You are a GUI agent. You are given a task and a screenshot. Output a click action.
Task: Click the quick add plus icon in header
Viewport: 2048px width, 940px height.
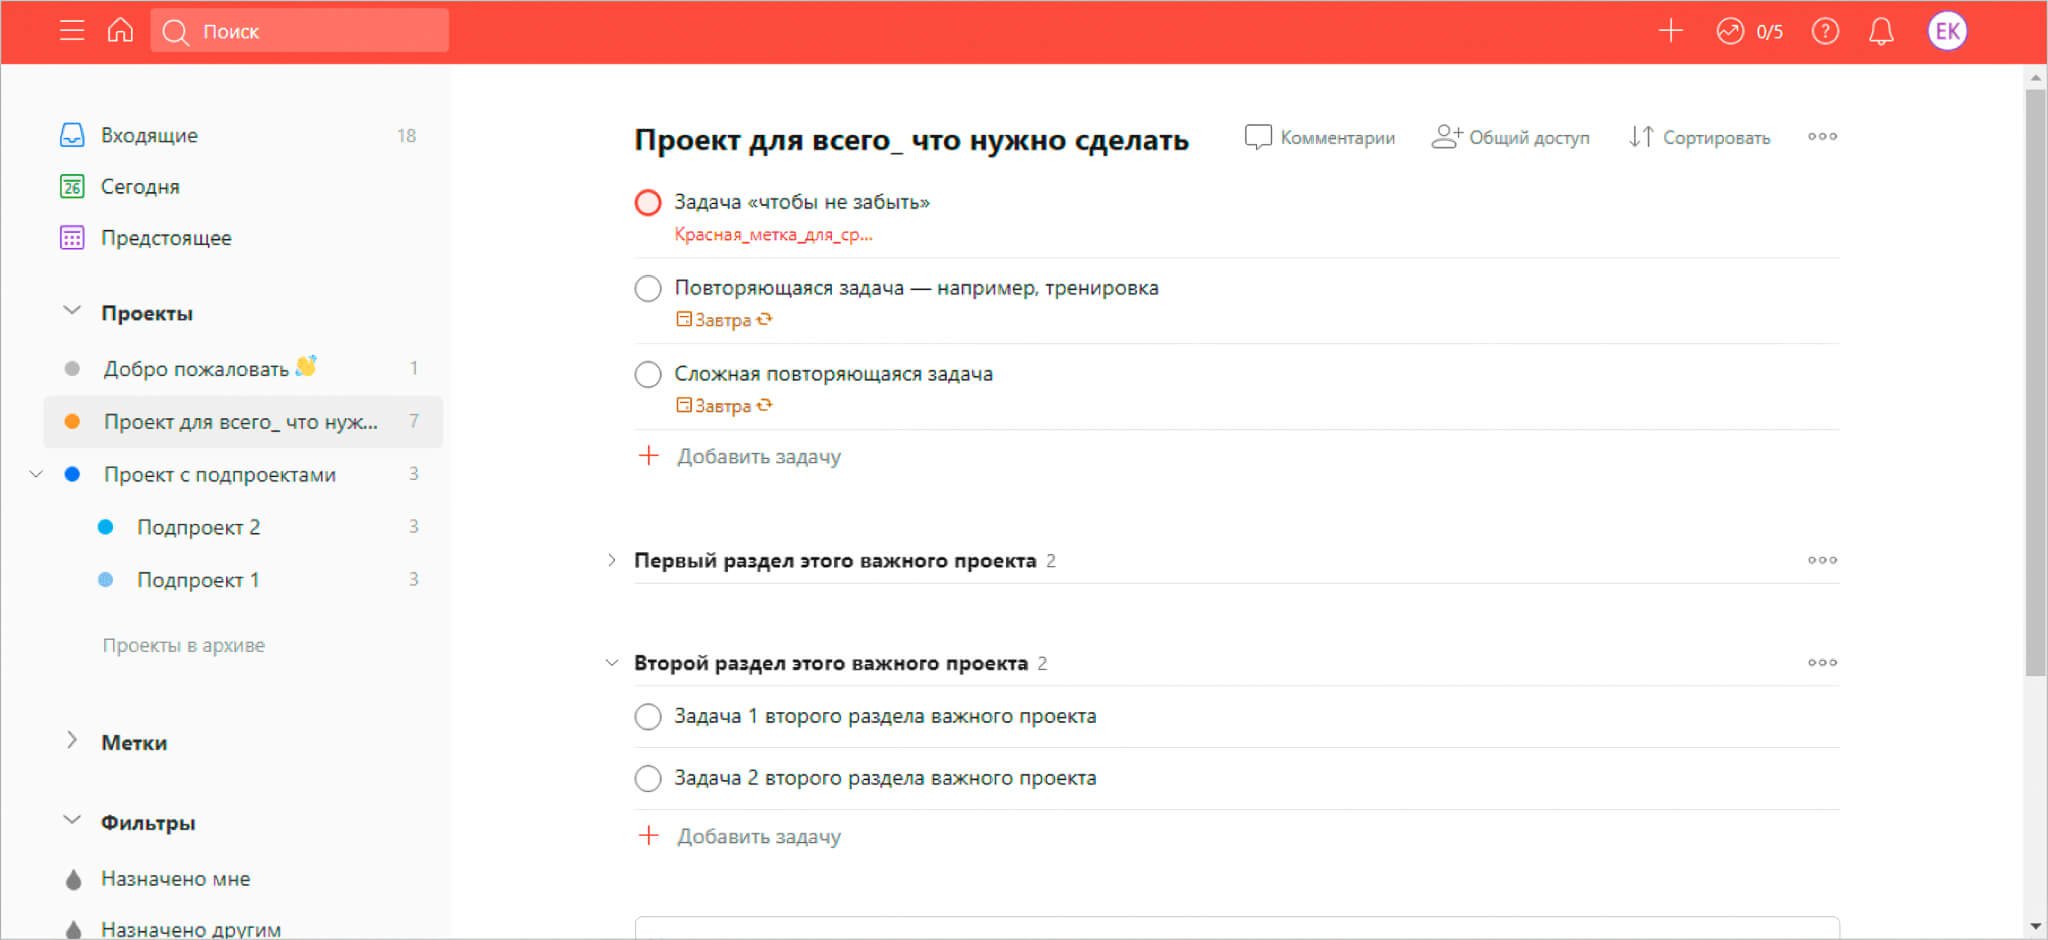point(1671,31)
